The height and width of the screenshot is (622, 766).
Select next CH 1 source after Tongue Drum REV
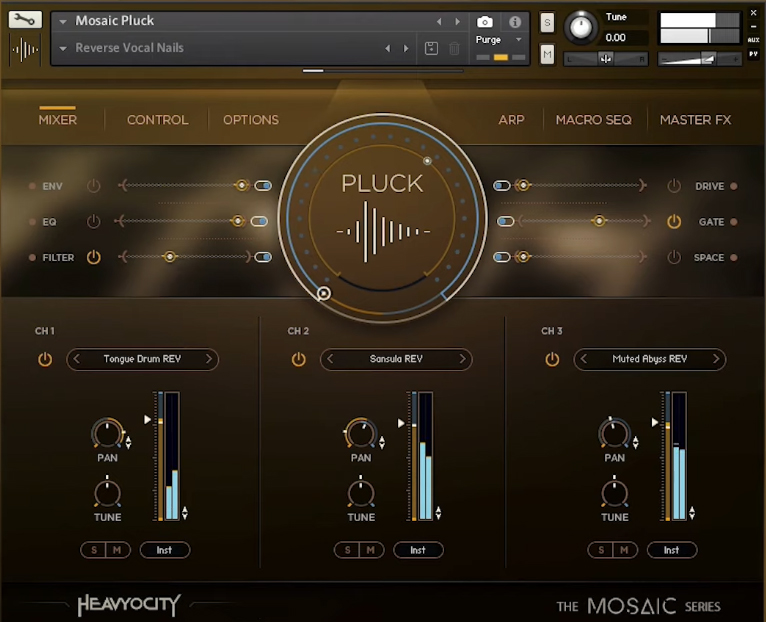[x=209, y=359]
